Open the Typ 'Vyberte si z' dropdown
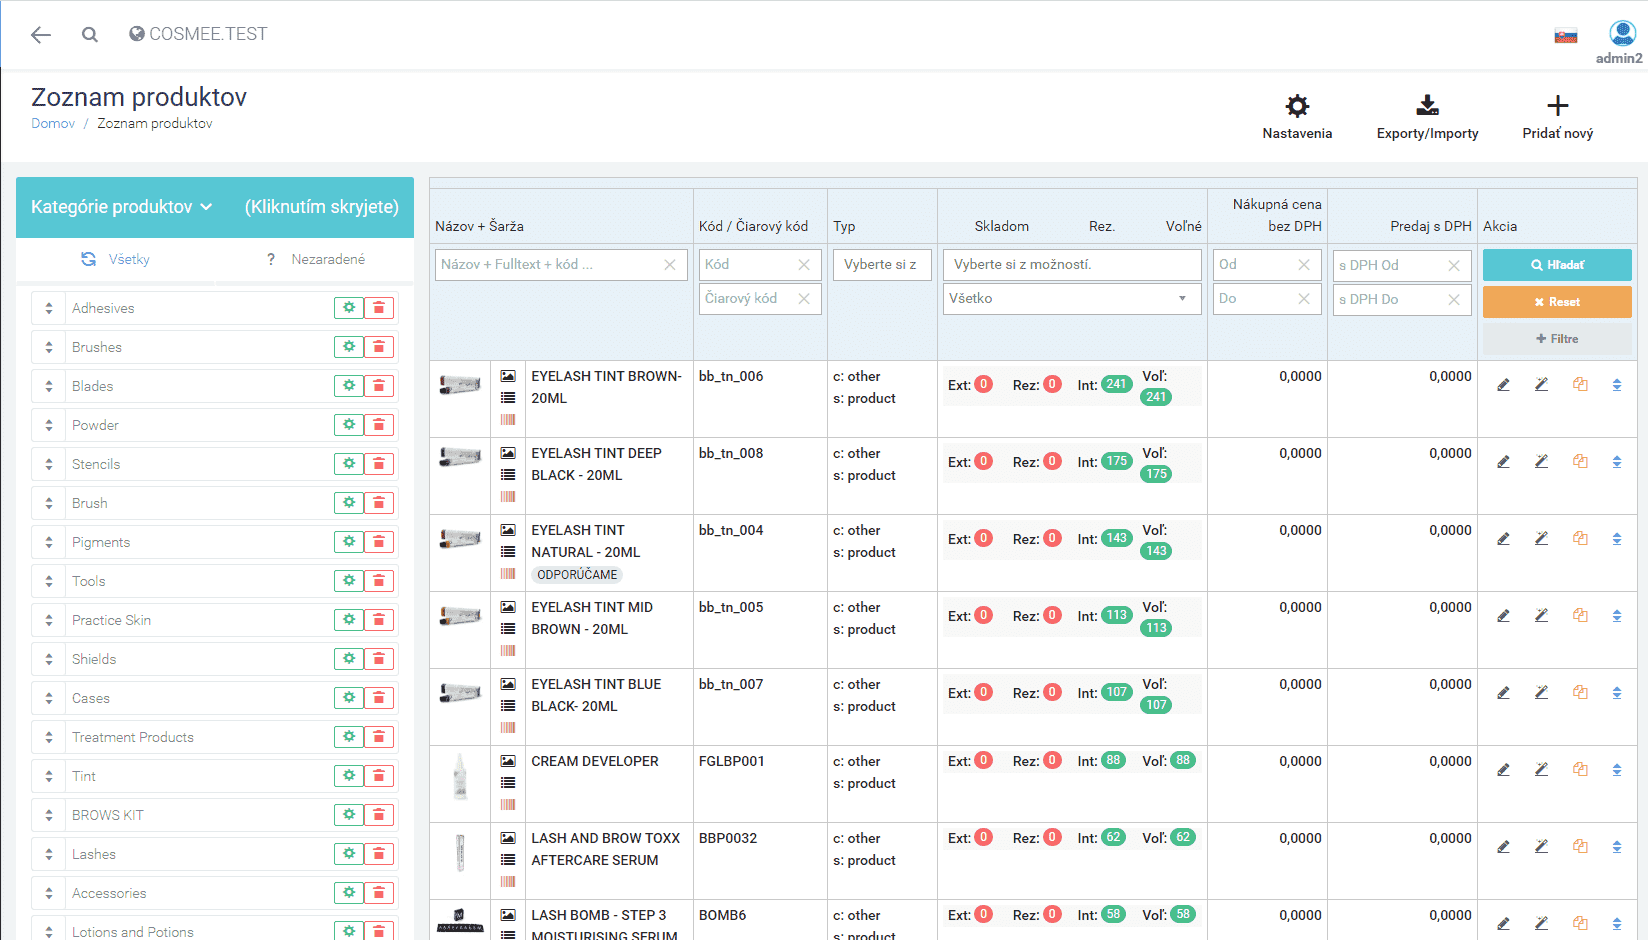The image size is (1648, 940). (881, 265)
